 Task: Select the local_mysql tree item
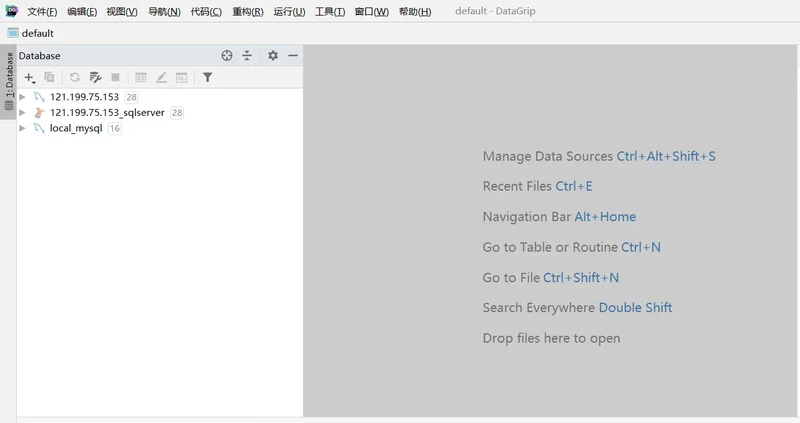click(76, 128)
